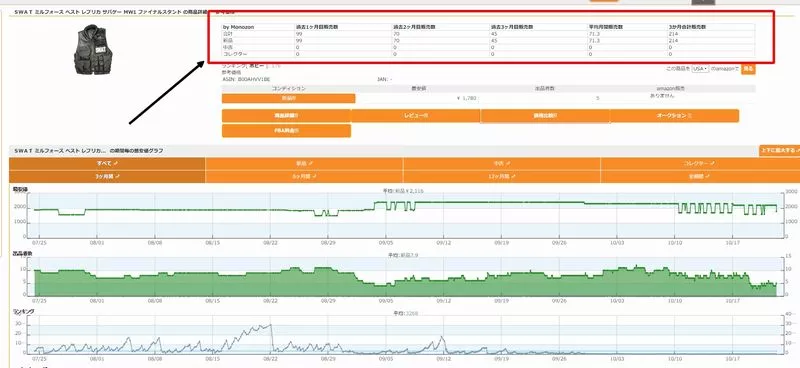Click the 過去2ヶ月目販売数 column header
Viewport: 800px width, 368px height.
tap(413, 27)
